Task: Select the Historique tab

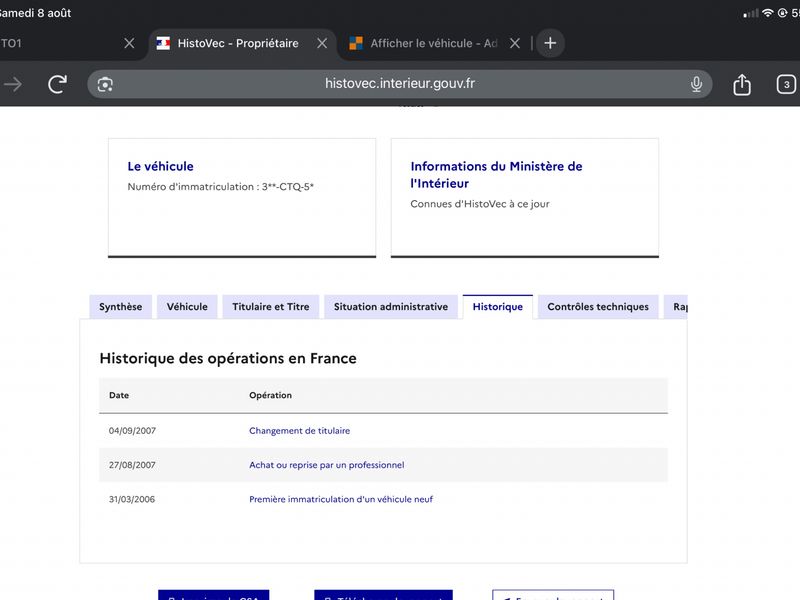Action: (497, 307)
